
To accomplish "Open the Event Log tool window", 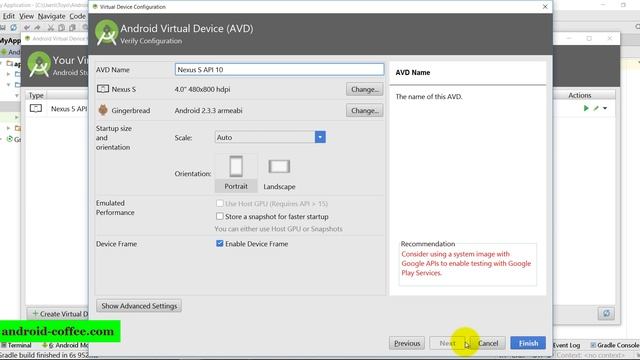I will tap(566, 345).
